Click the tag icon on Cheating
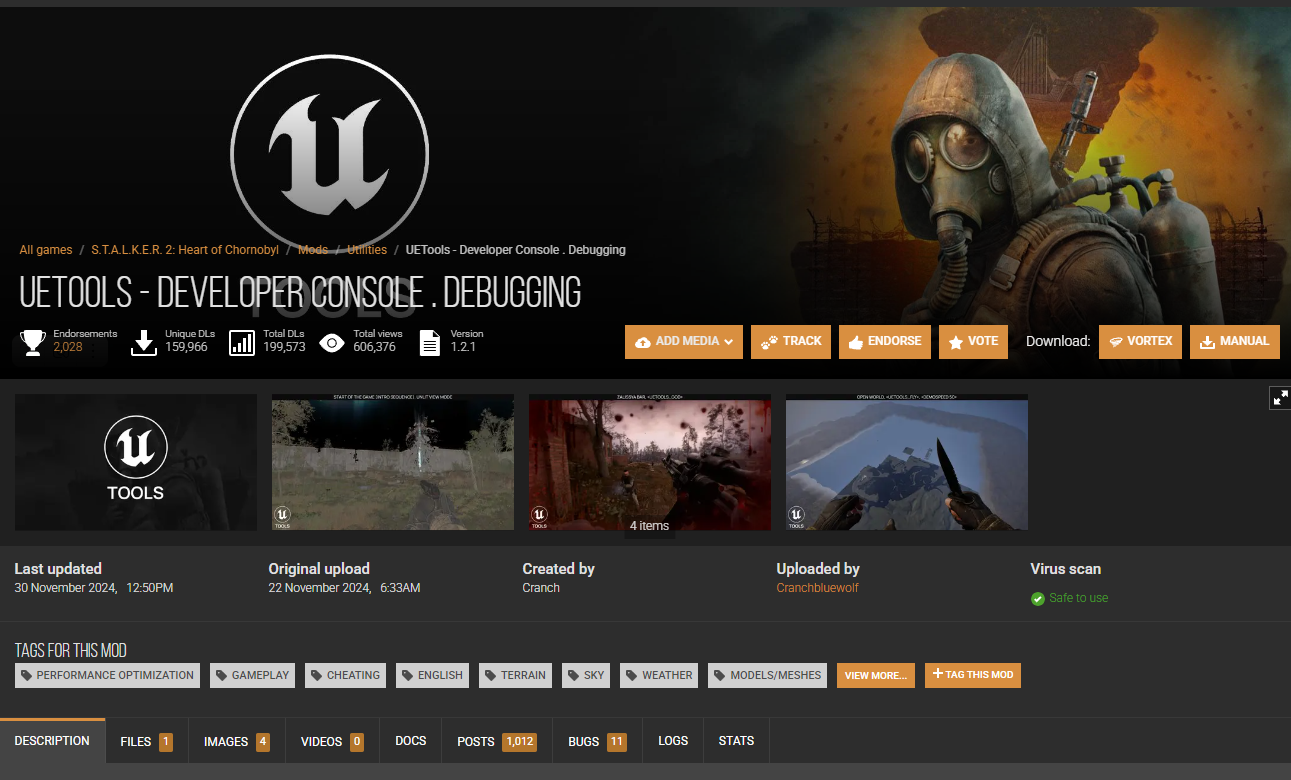Screen dimensions: 1291x780 click(x=316, y=676)
